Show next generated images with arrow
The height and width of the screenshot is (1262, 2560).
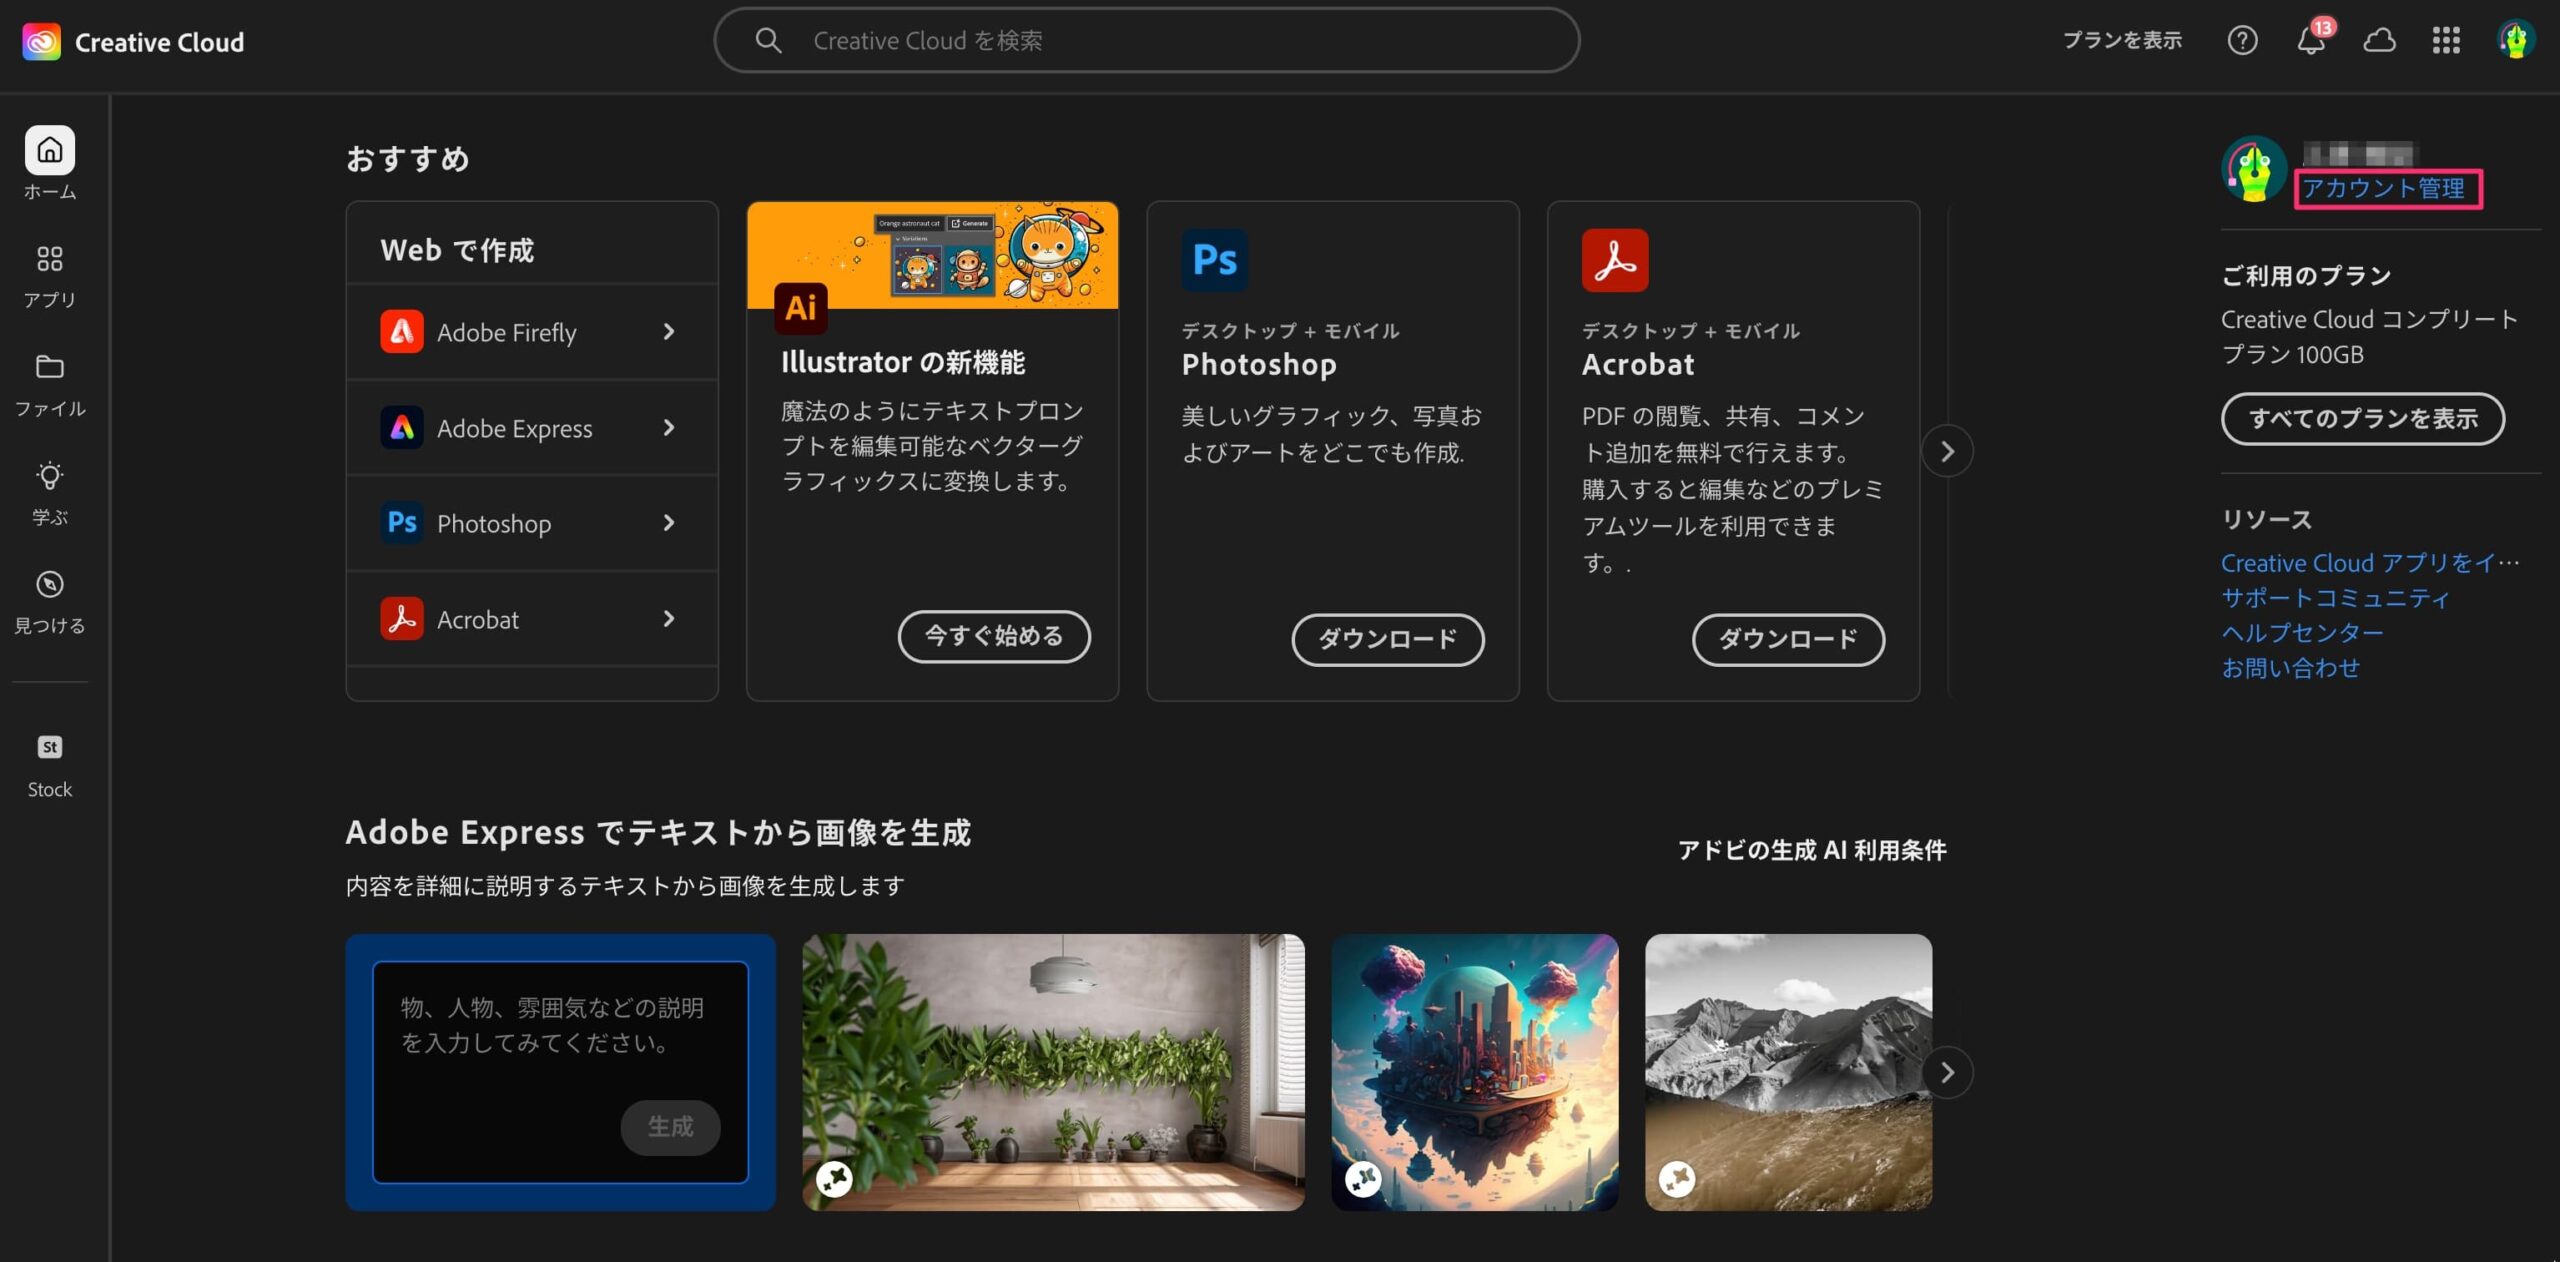1947,1073
